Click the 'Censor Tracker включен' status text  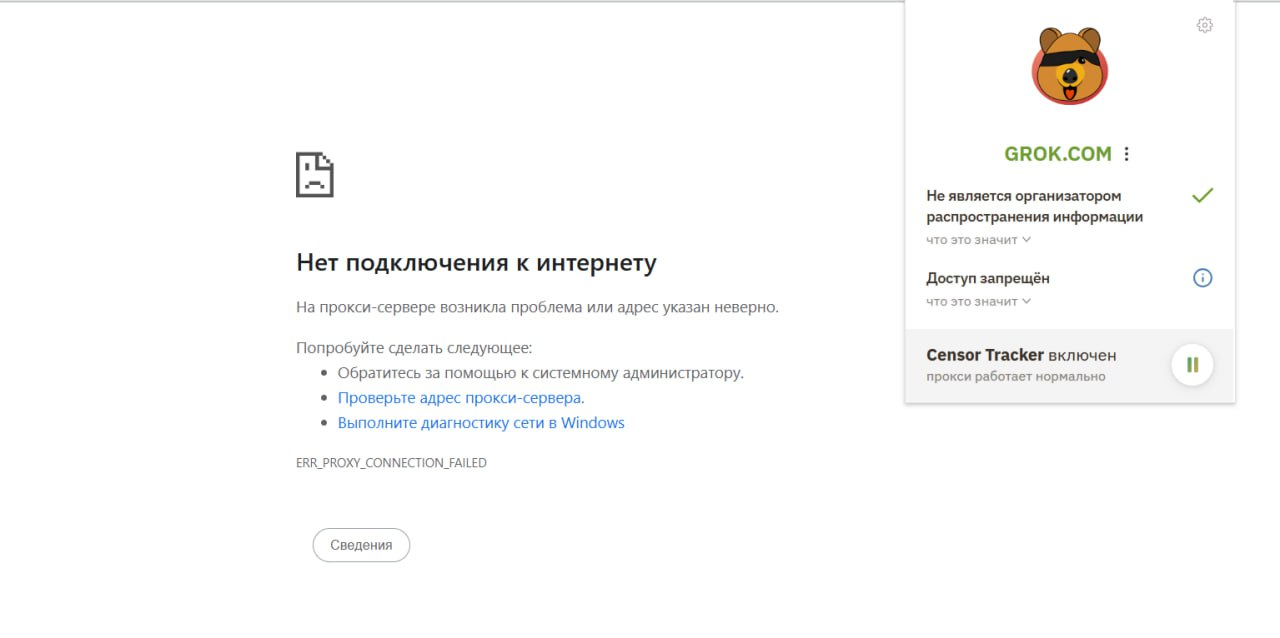pyautogui.click(x=1021, y=355)
